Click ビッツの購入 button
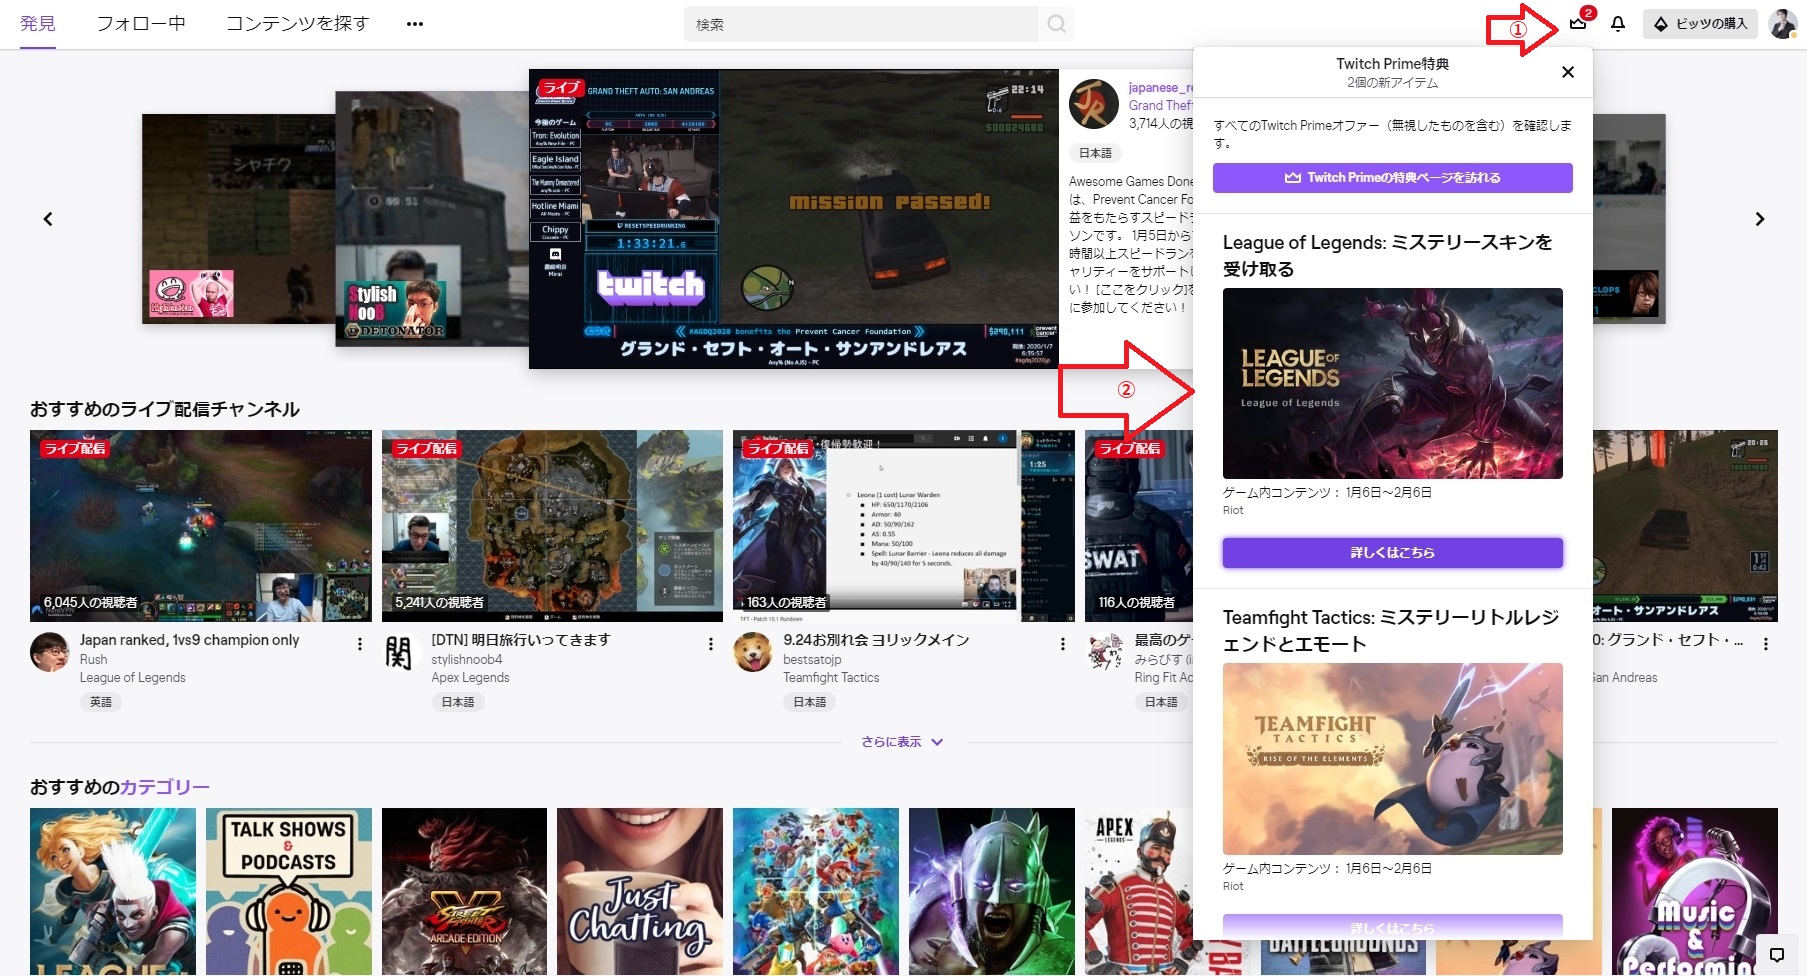Viewport: 1807px width, 976px height. (1700, 24)
